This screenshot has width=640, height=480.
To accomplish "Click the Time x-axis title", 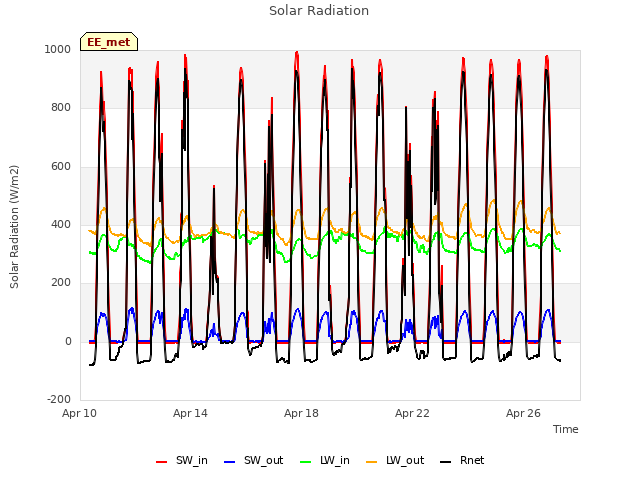I will (x=565, y=429).
